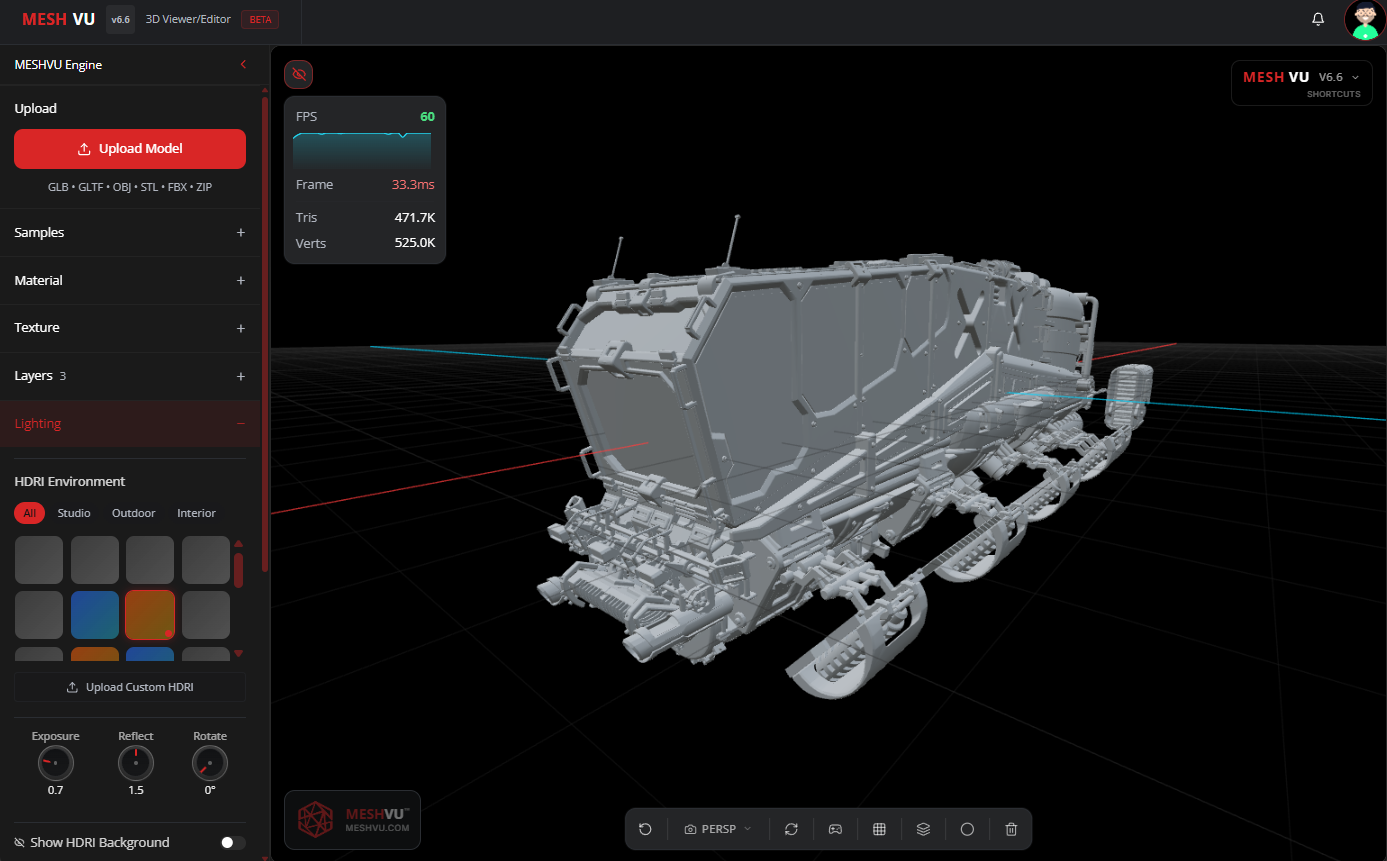Select the Studio HDRI filter tab
Screen dimensions: 1387x861
click(x=74, y=513)
